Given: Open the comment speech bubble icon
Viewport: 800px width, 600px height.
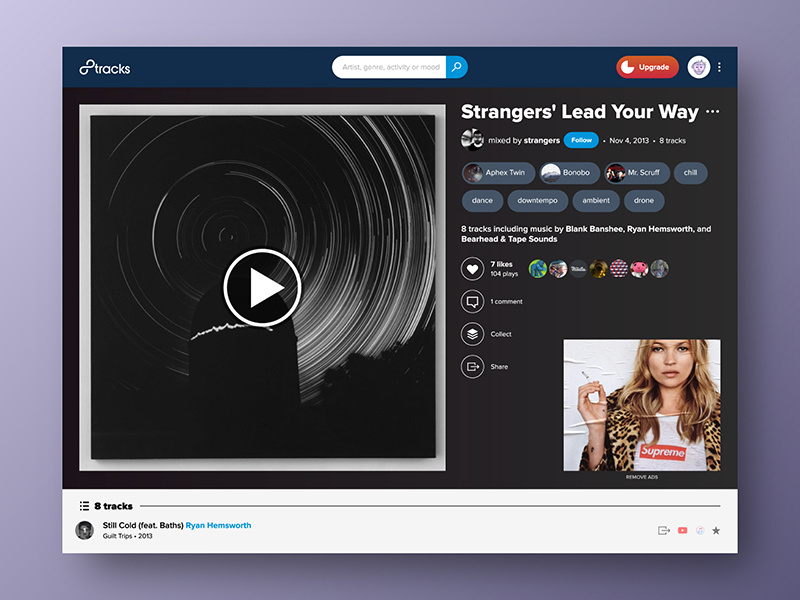Looking at the screenshot, I should pos(472,302).
